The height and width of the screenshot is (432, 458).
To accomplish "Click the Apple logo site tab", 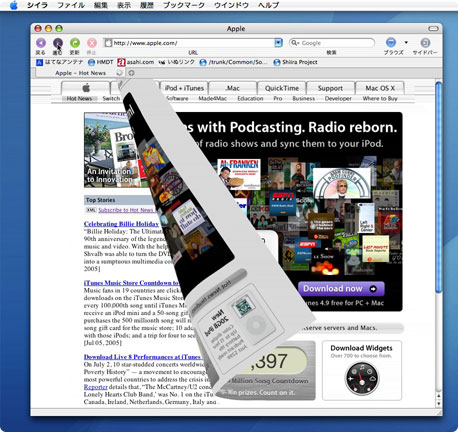I will point(86,88).
